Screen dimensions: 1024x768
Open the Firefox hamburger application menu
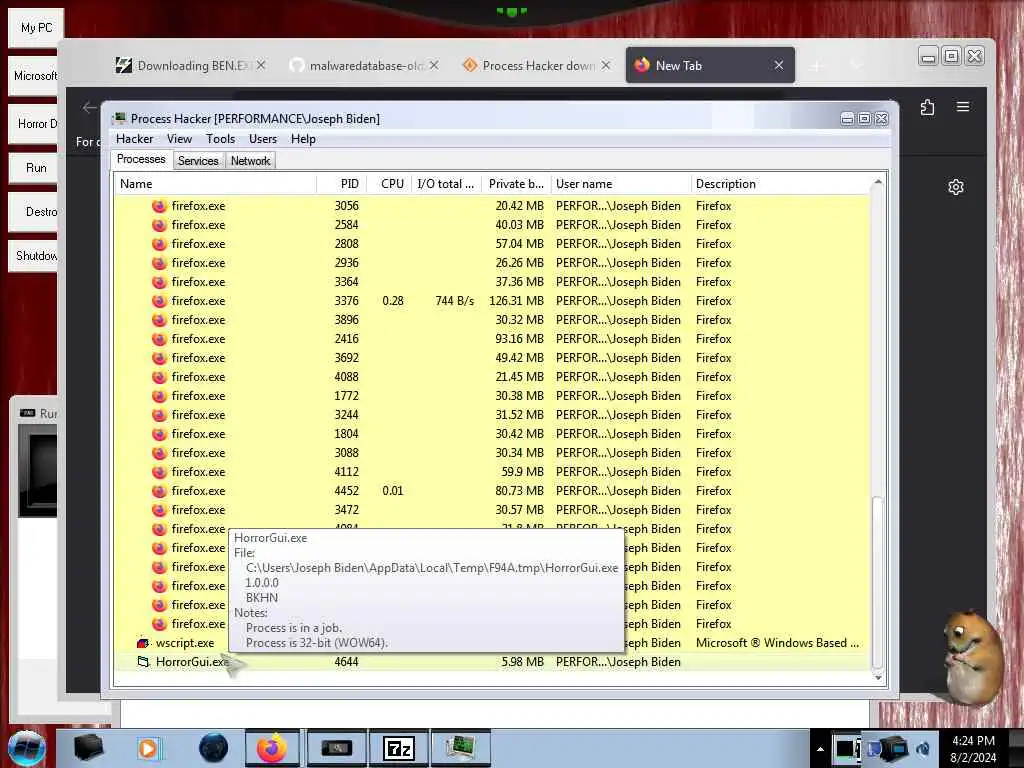tap(963, 106)
